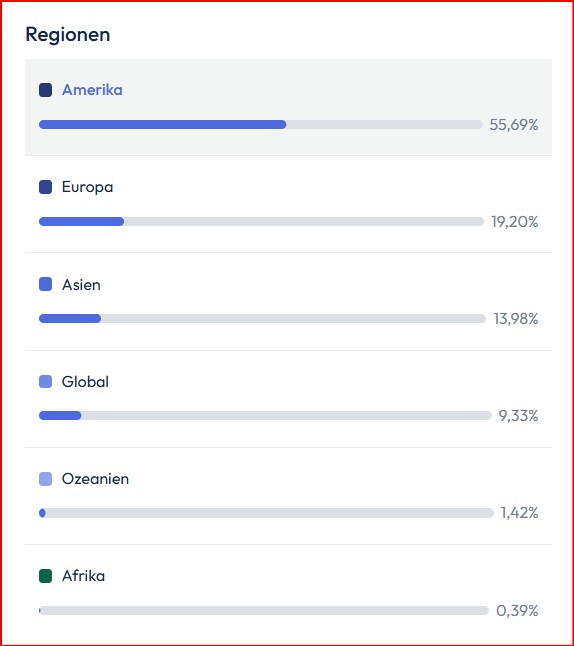574x646 pixels.
Task: Click the green Afrika color square
Action: [x=45, y=576]
